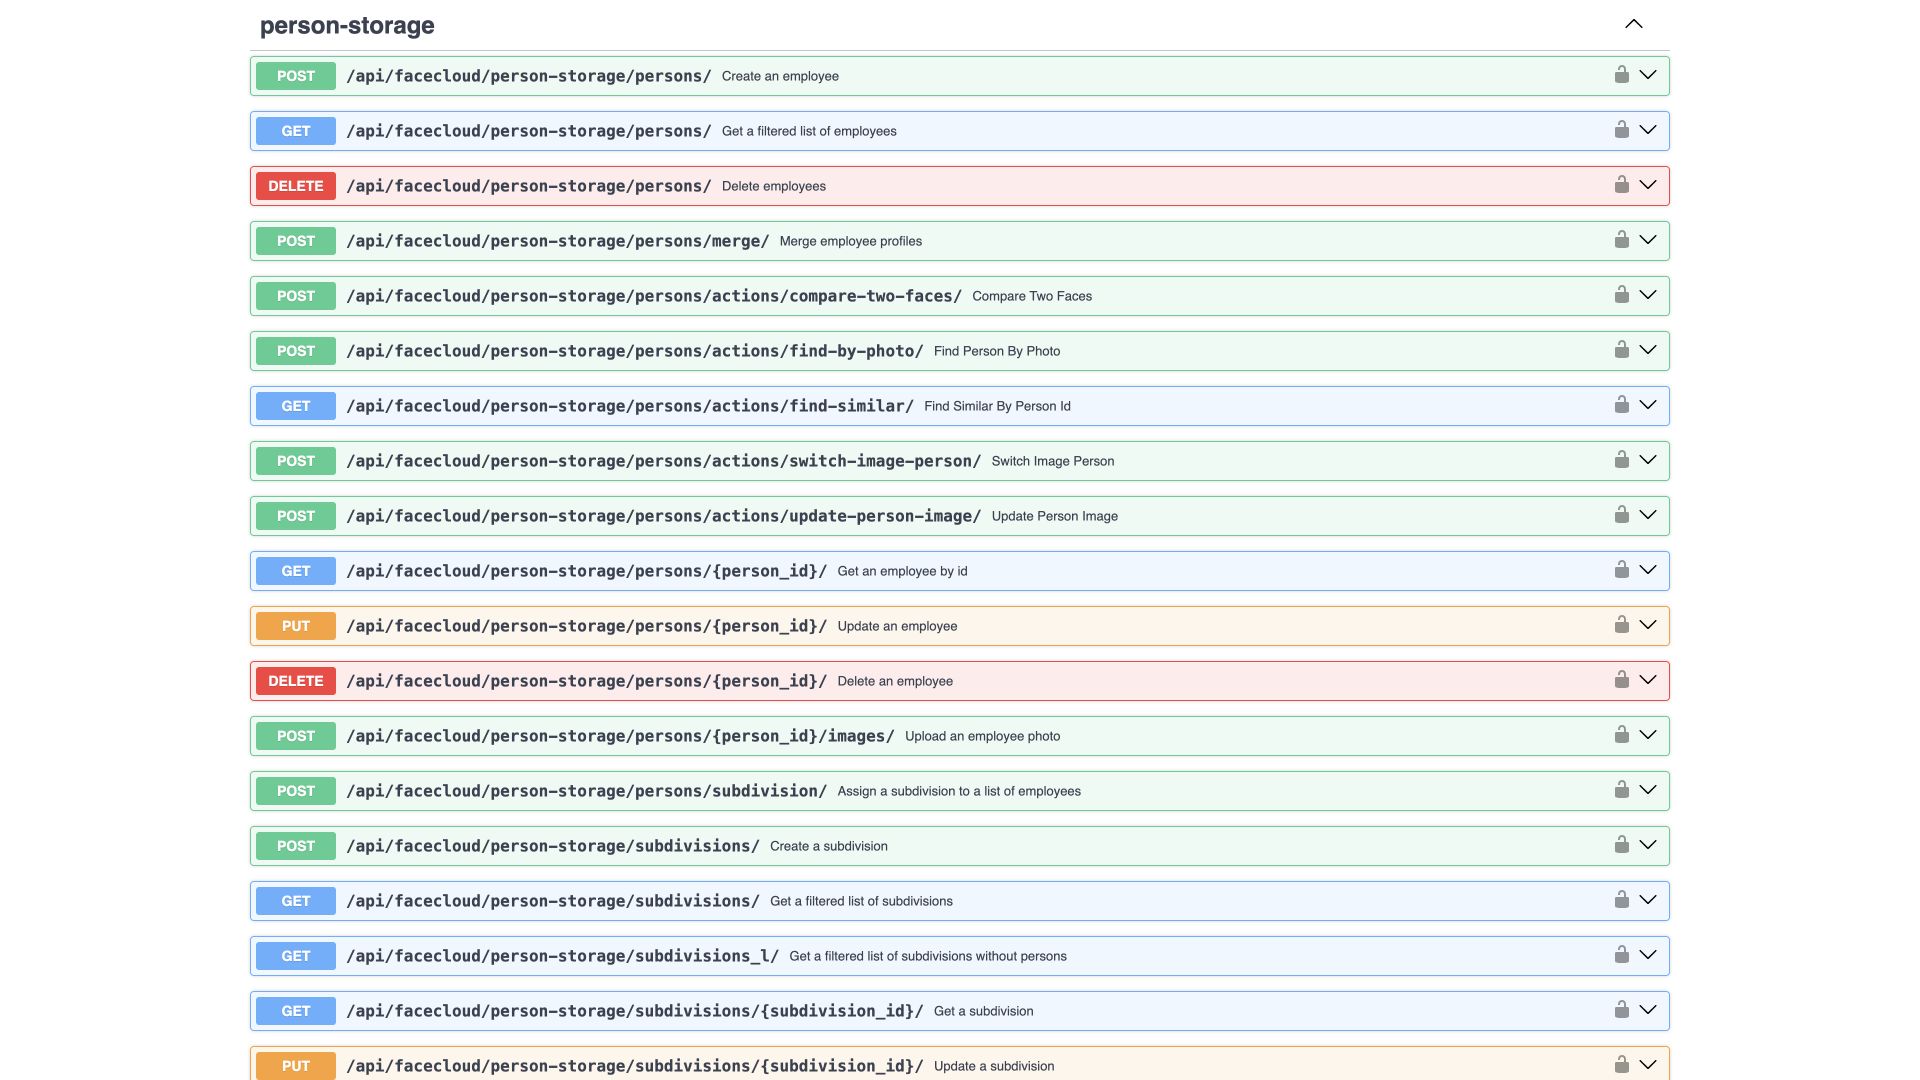Expand the subdivisions_l endpoint chevron

pos(1648,955)
